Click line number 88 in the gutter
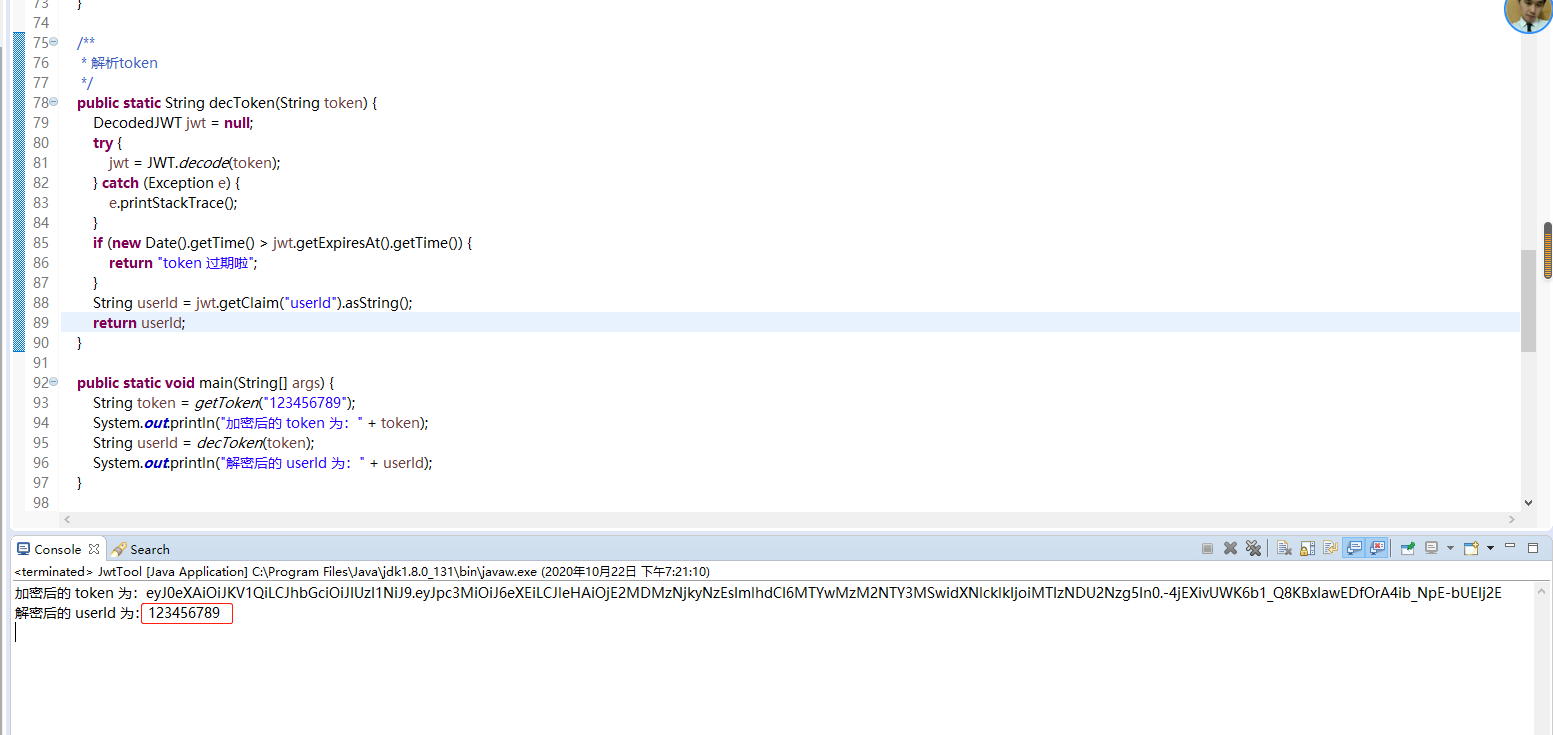This screenshot has width=1553, height=735. [40, 302]
